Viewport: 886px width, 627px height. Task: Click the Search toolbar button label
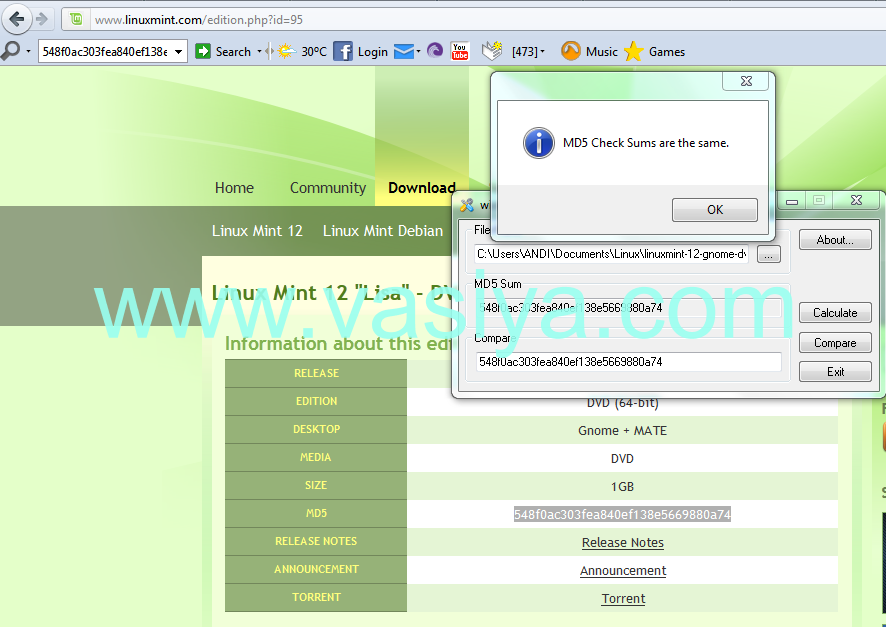(233, 51)
